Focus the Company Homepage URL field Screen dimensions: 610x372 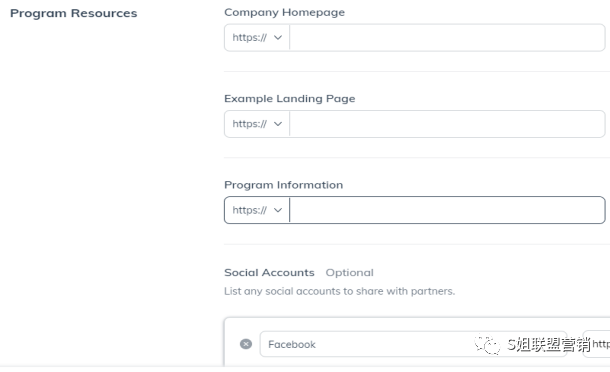click(447, 38)
